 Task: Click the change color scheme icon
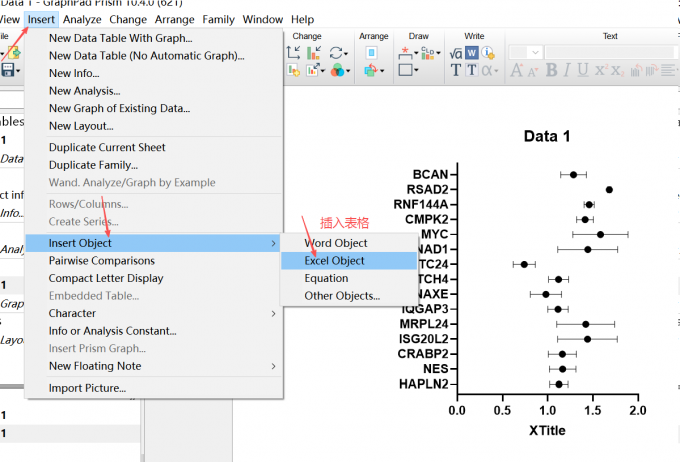[337, 71]
